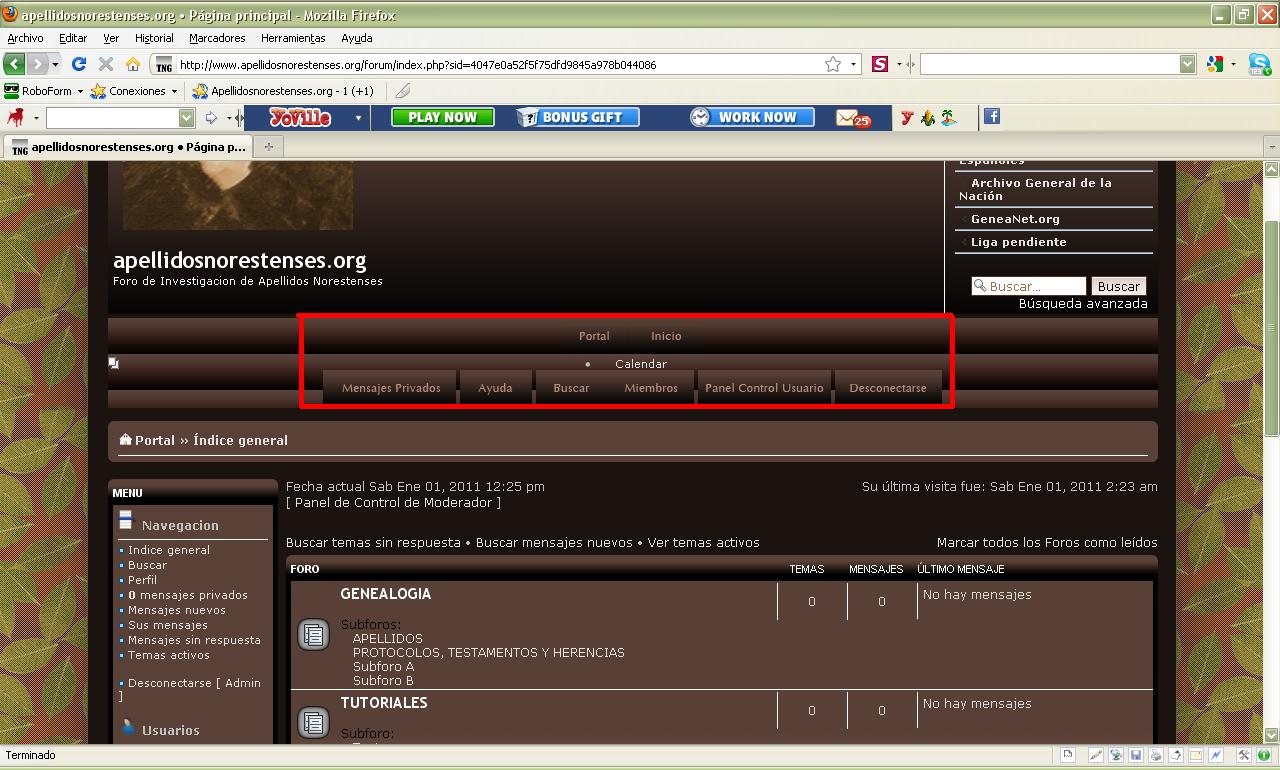Screen dimensions: 1280x770
Task: Open the Historial menu
Action: coord(154,38)
